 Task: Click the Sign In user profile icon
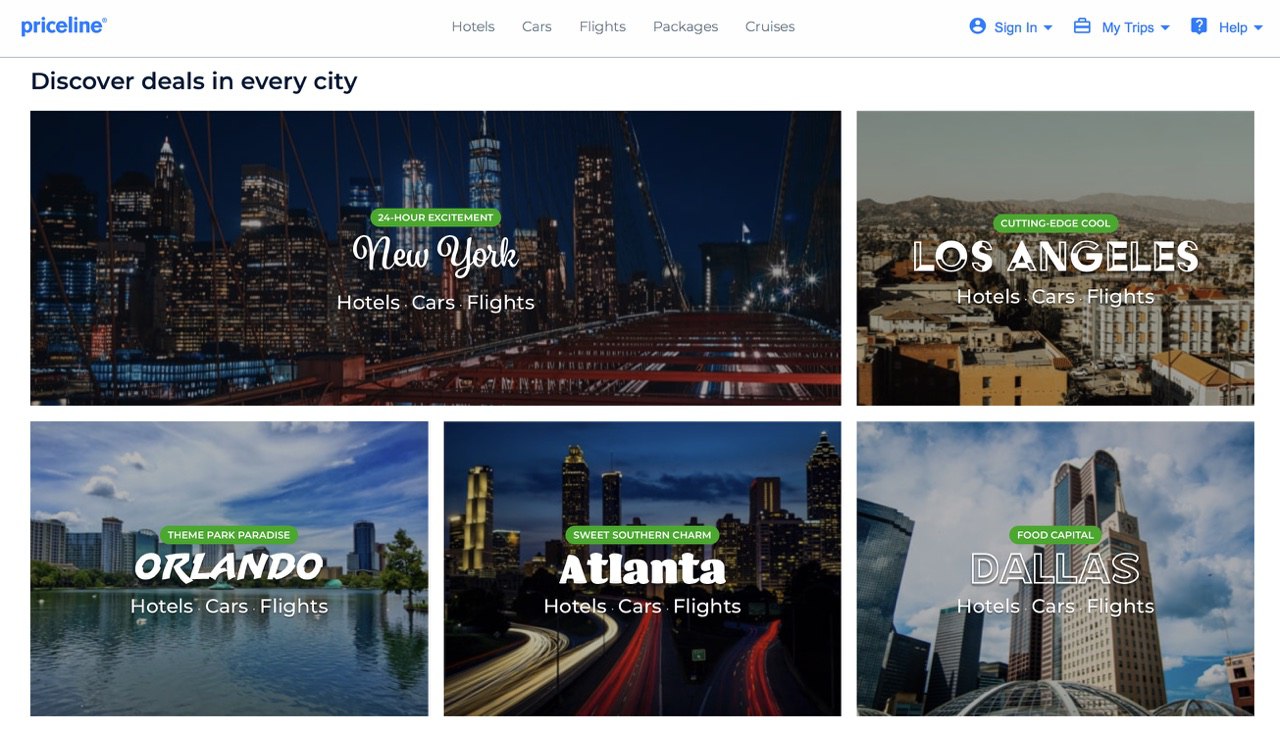click(978, 26)
